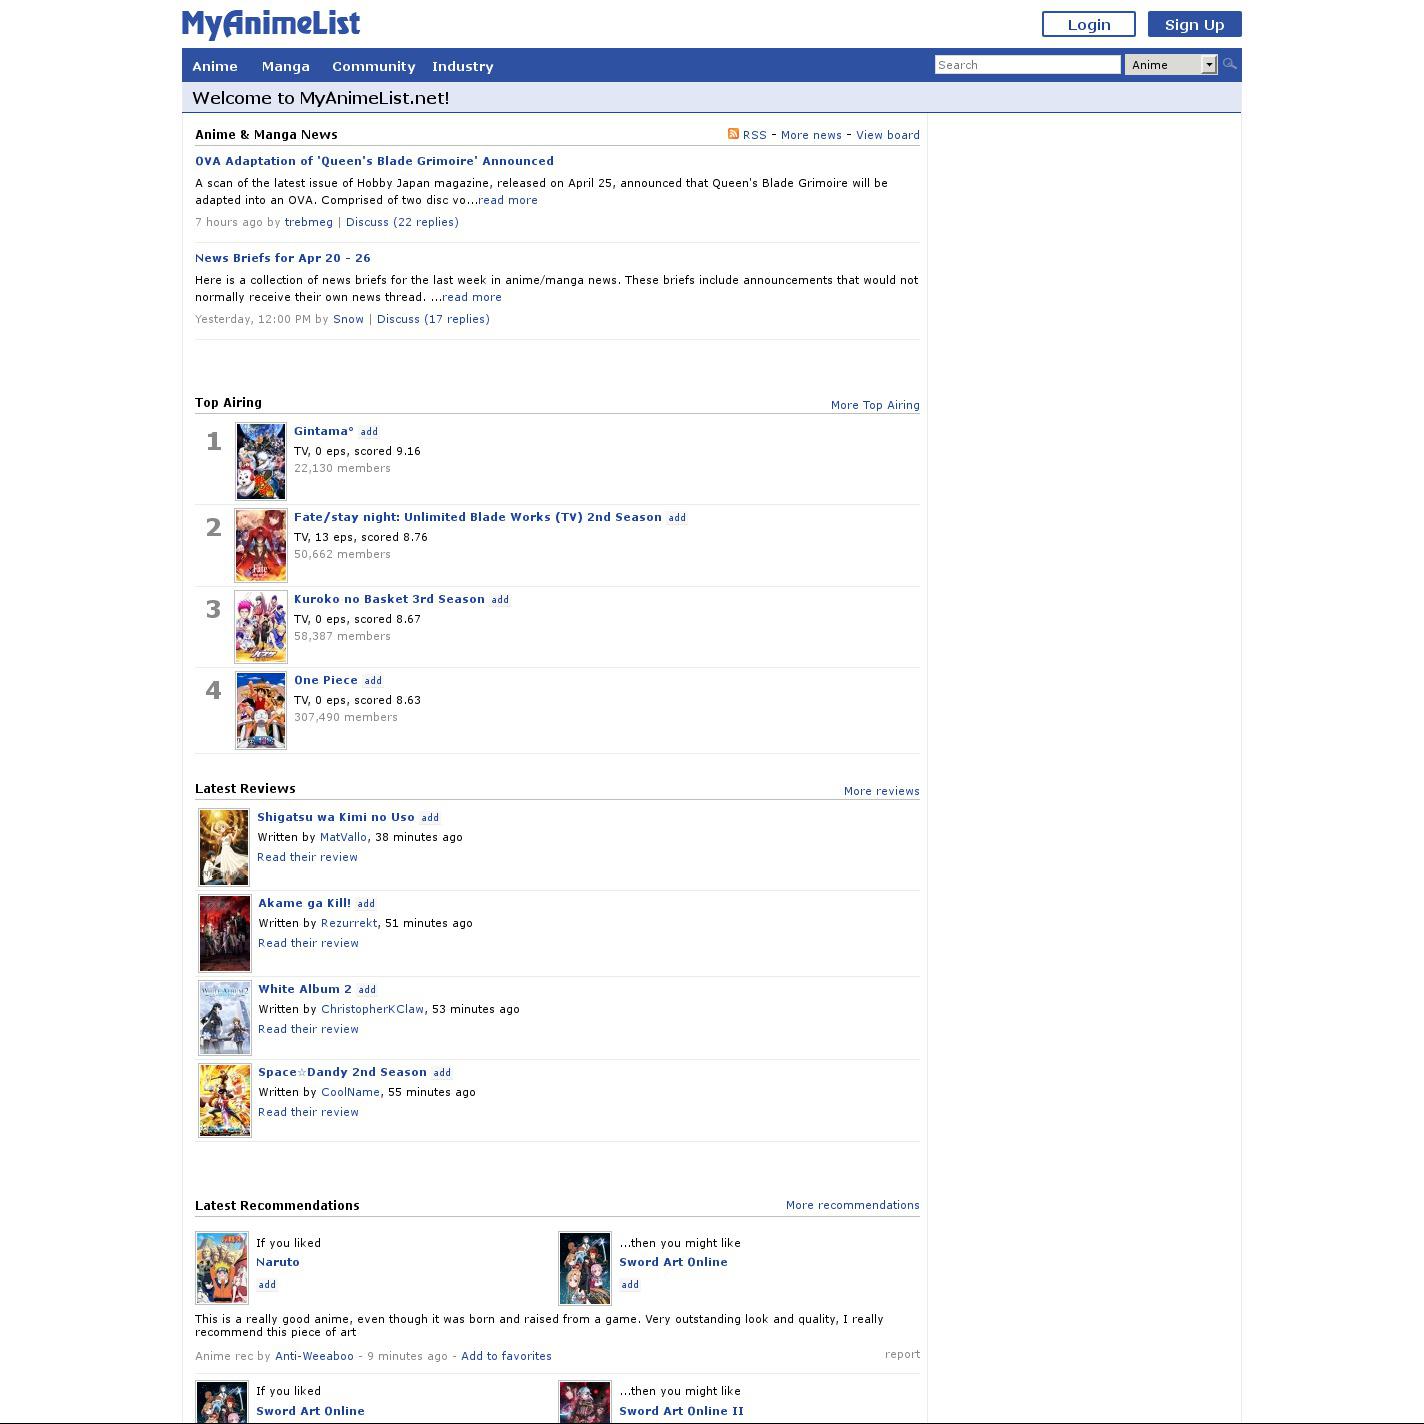This screenshot has height=1424, width=1424.
Task: Open the Community menu
Action: (373, 66)
